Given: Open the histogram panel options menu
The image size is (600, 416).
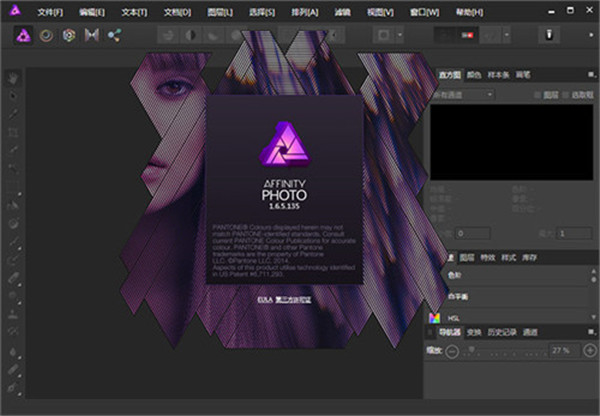Looking at the screenshot, I should 592,75.
